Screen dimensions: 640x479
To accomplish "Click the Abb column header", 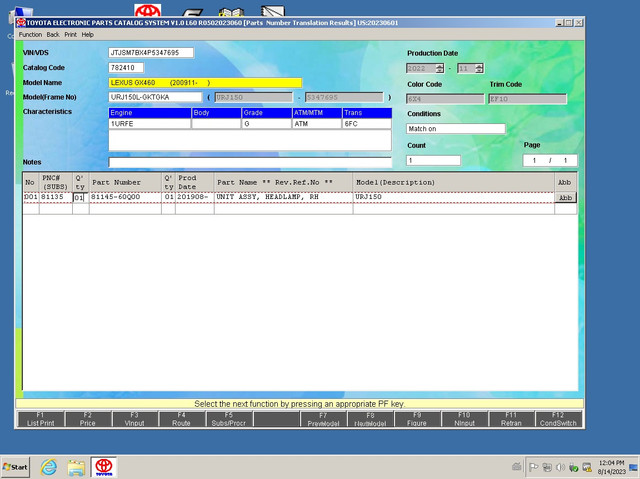I will [565, 182].
